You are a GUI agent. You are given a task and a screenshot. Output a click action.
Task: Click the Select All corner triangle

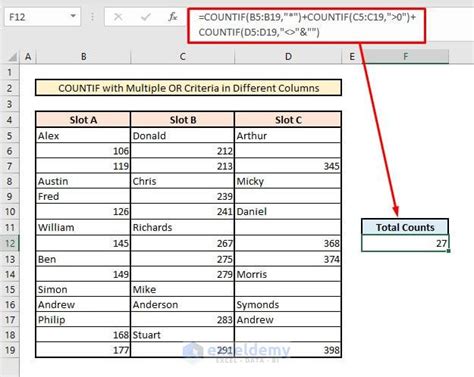[12, 57]
